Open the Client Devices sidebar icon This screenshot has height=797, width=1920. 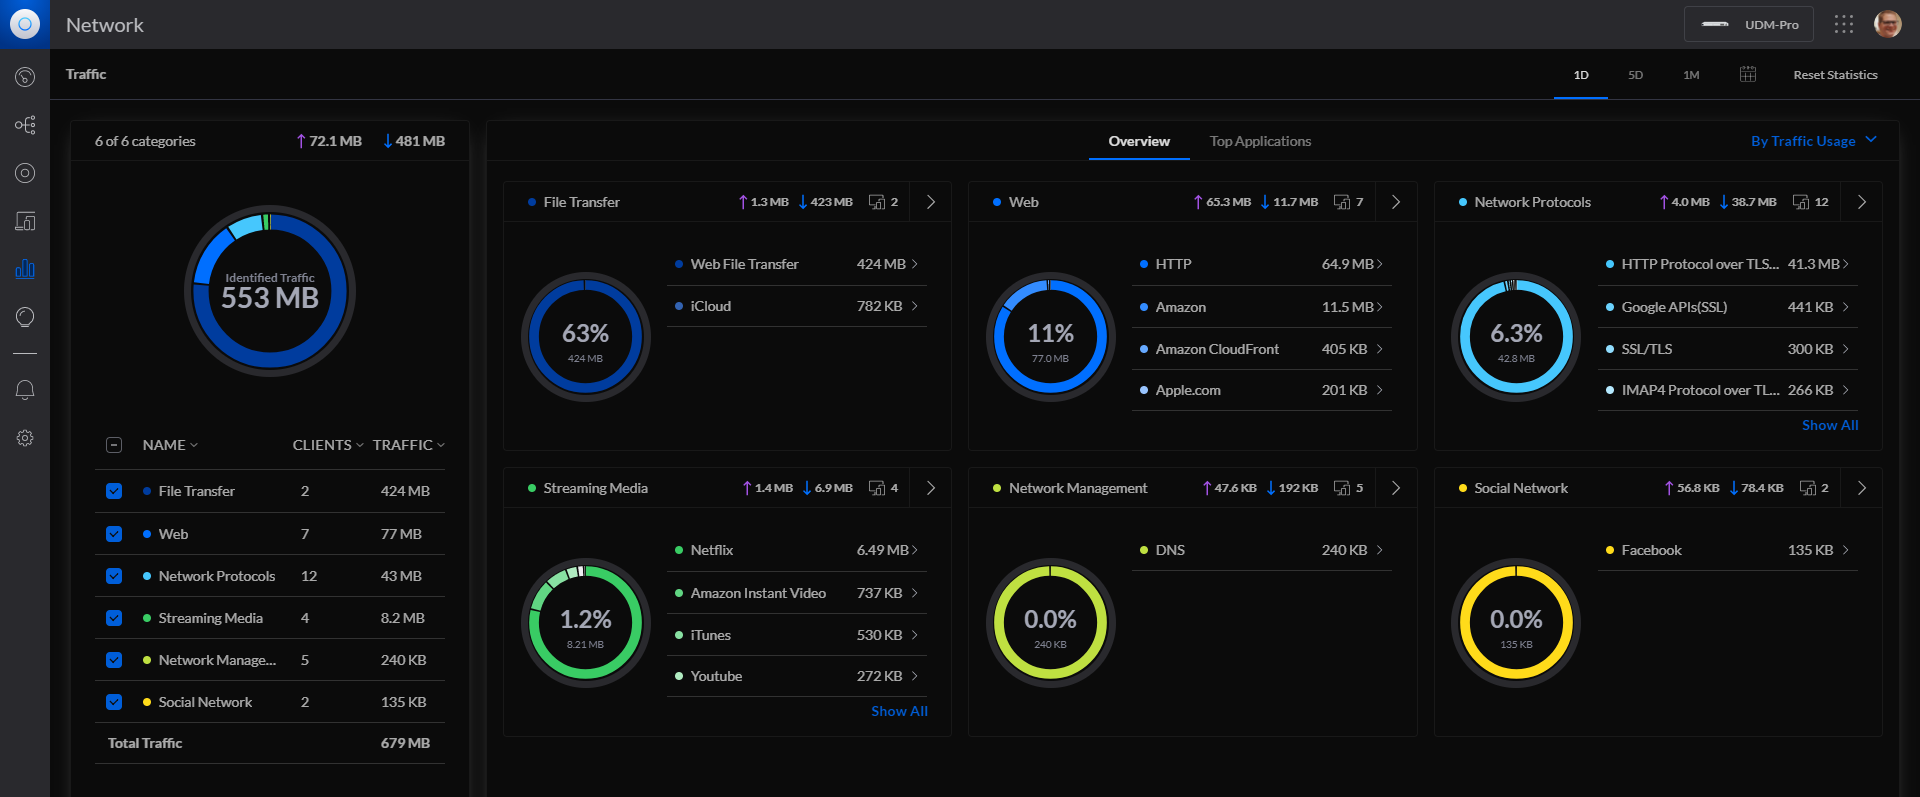(x=25, y=221)
